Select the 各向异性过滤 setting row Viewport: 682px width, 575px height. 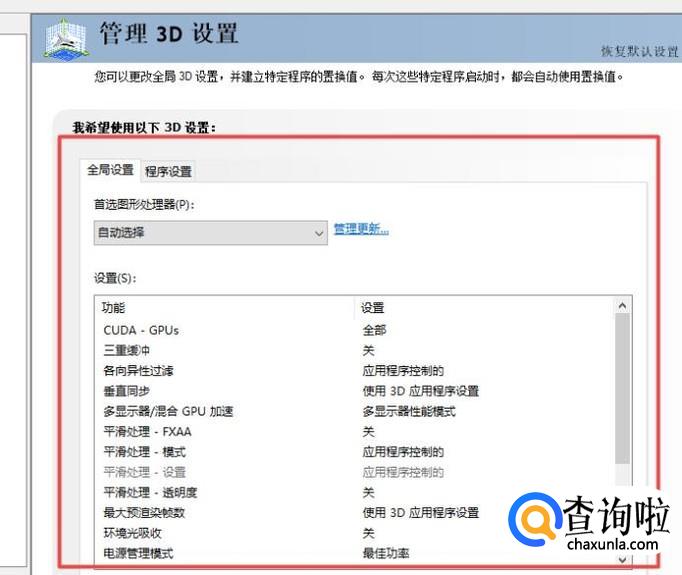354,371
